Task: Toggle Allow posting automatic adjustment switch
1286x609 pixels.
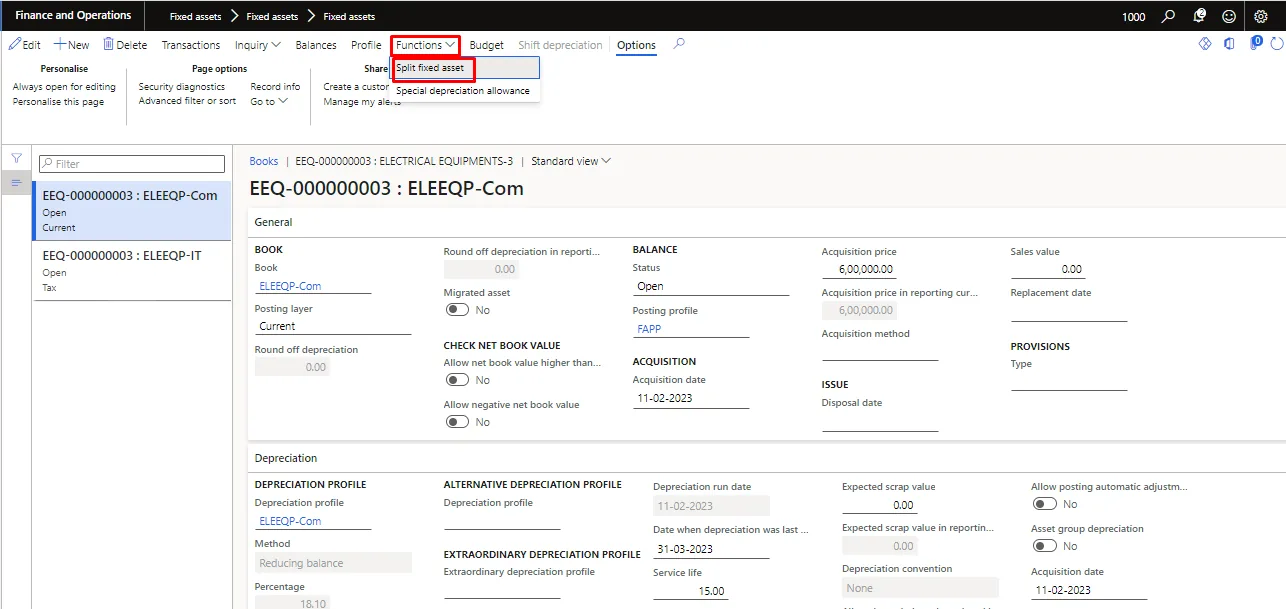Action: point(1044,504)
